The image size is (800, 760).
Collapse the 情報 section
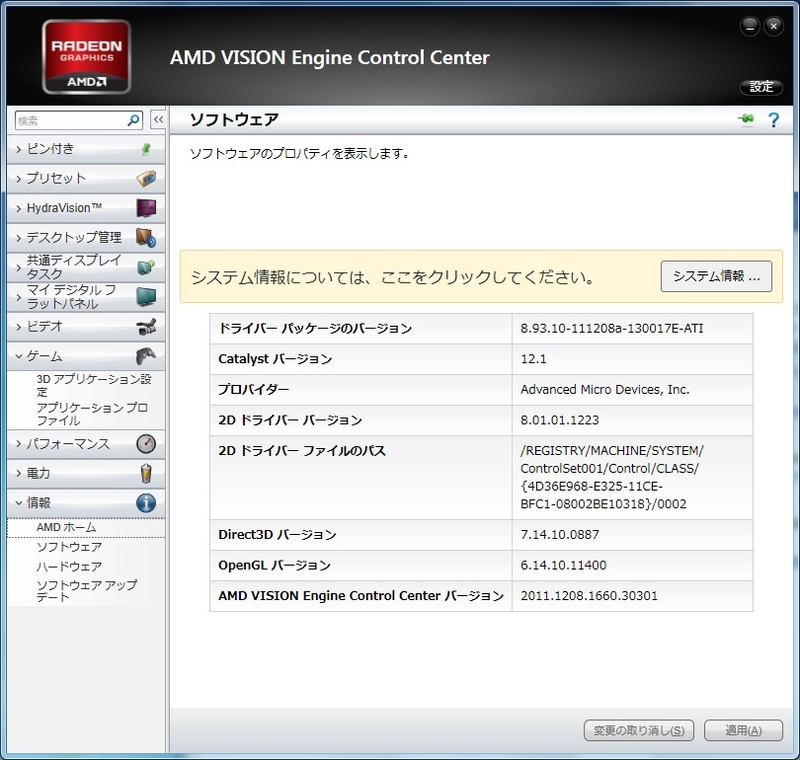[x=86, y=503]
